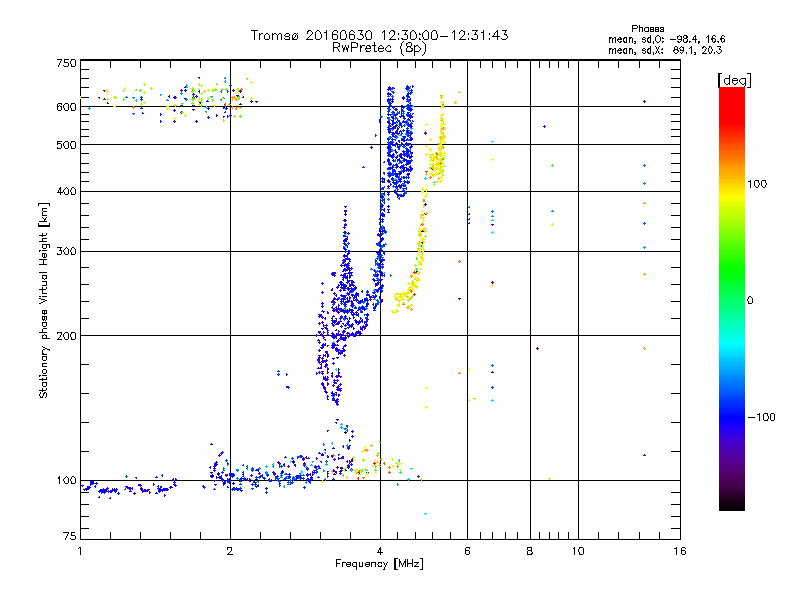Click the x-axis '4' tick label

380,551
